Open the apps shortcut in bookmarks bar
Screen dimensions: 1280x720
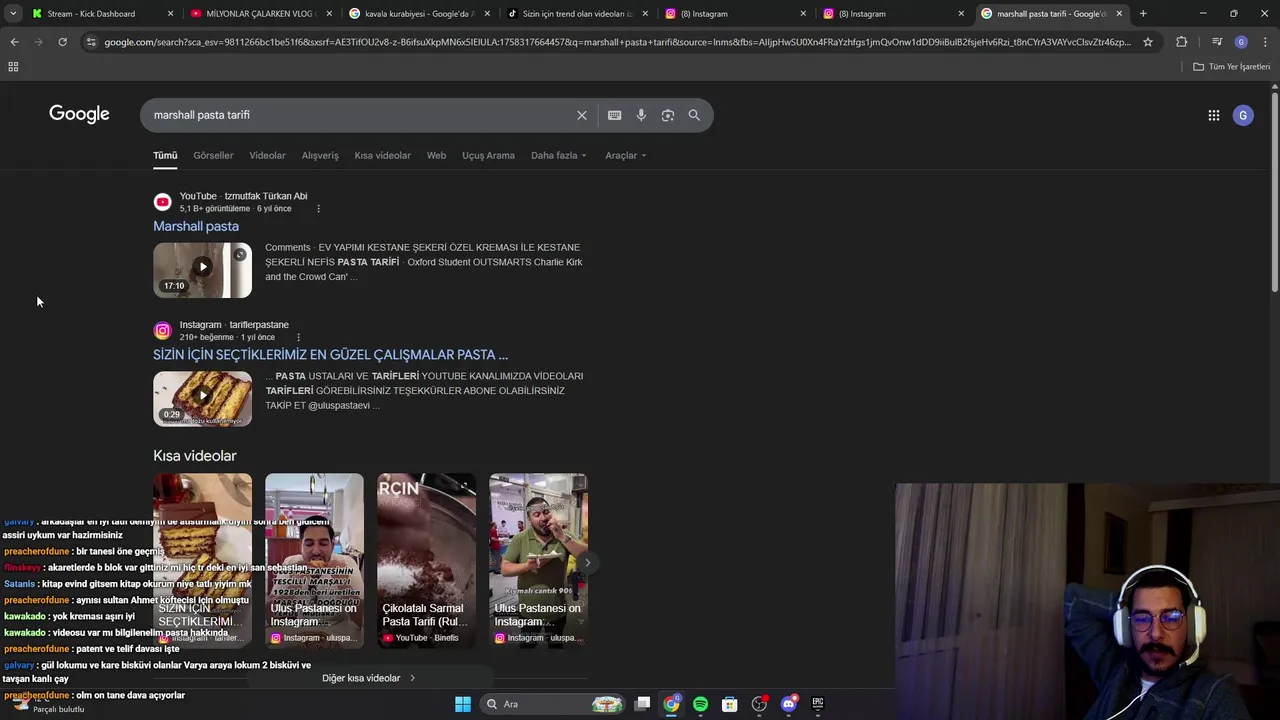pos(13,66)
